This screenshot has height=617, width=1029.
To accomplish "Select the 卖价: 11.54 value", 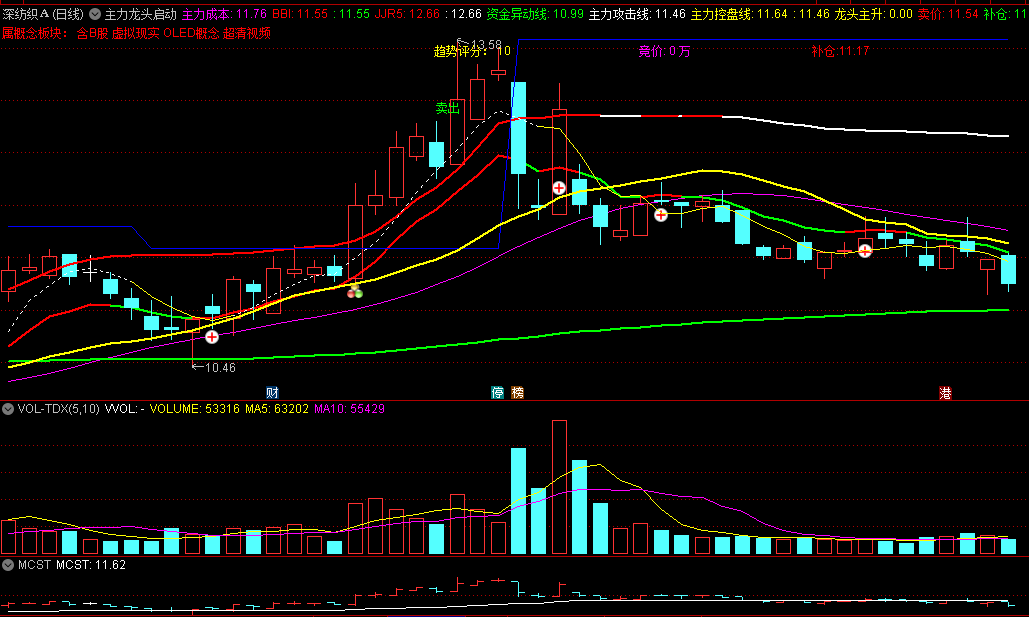I will click(948, 14).
